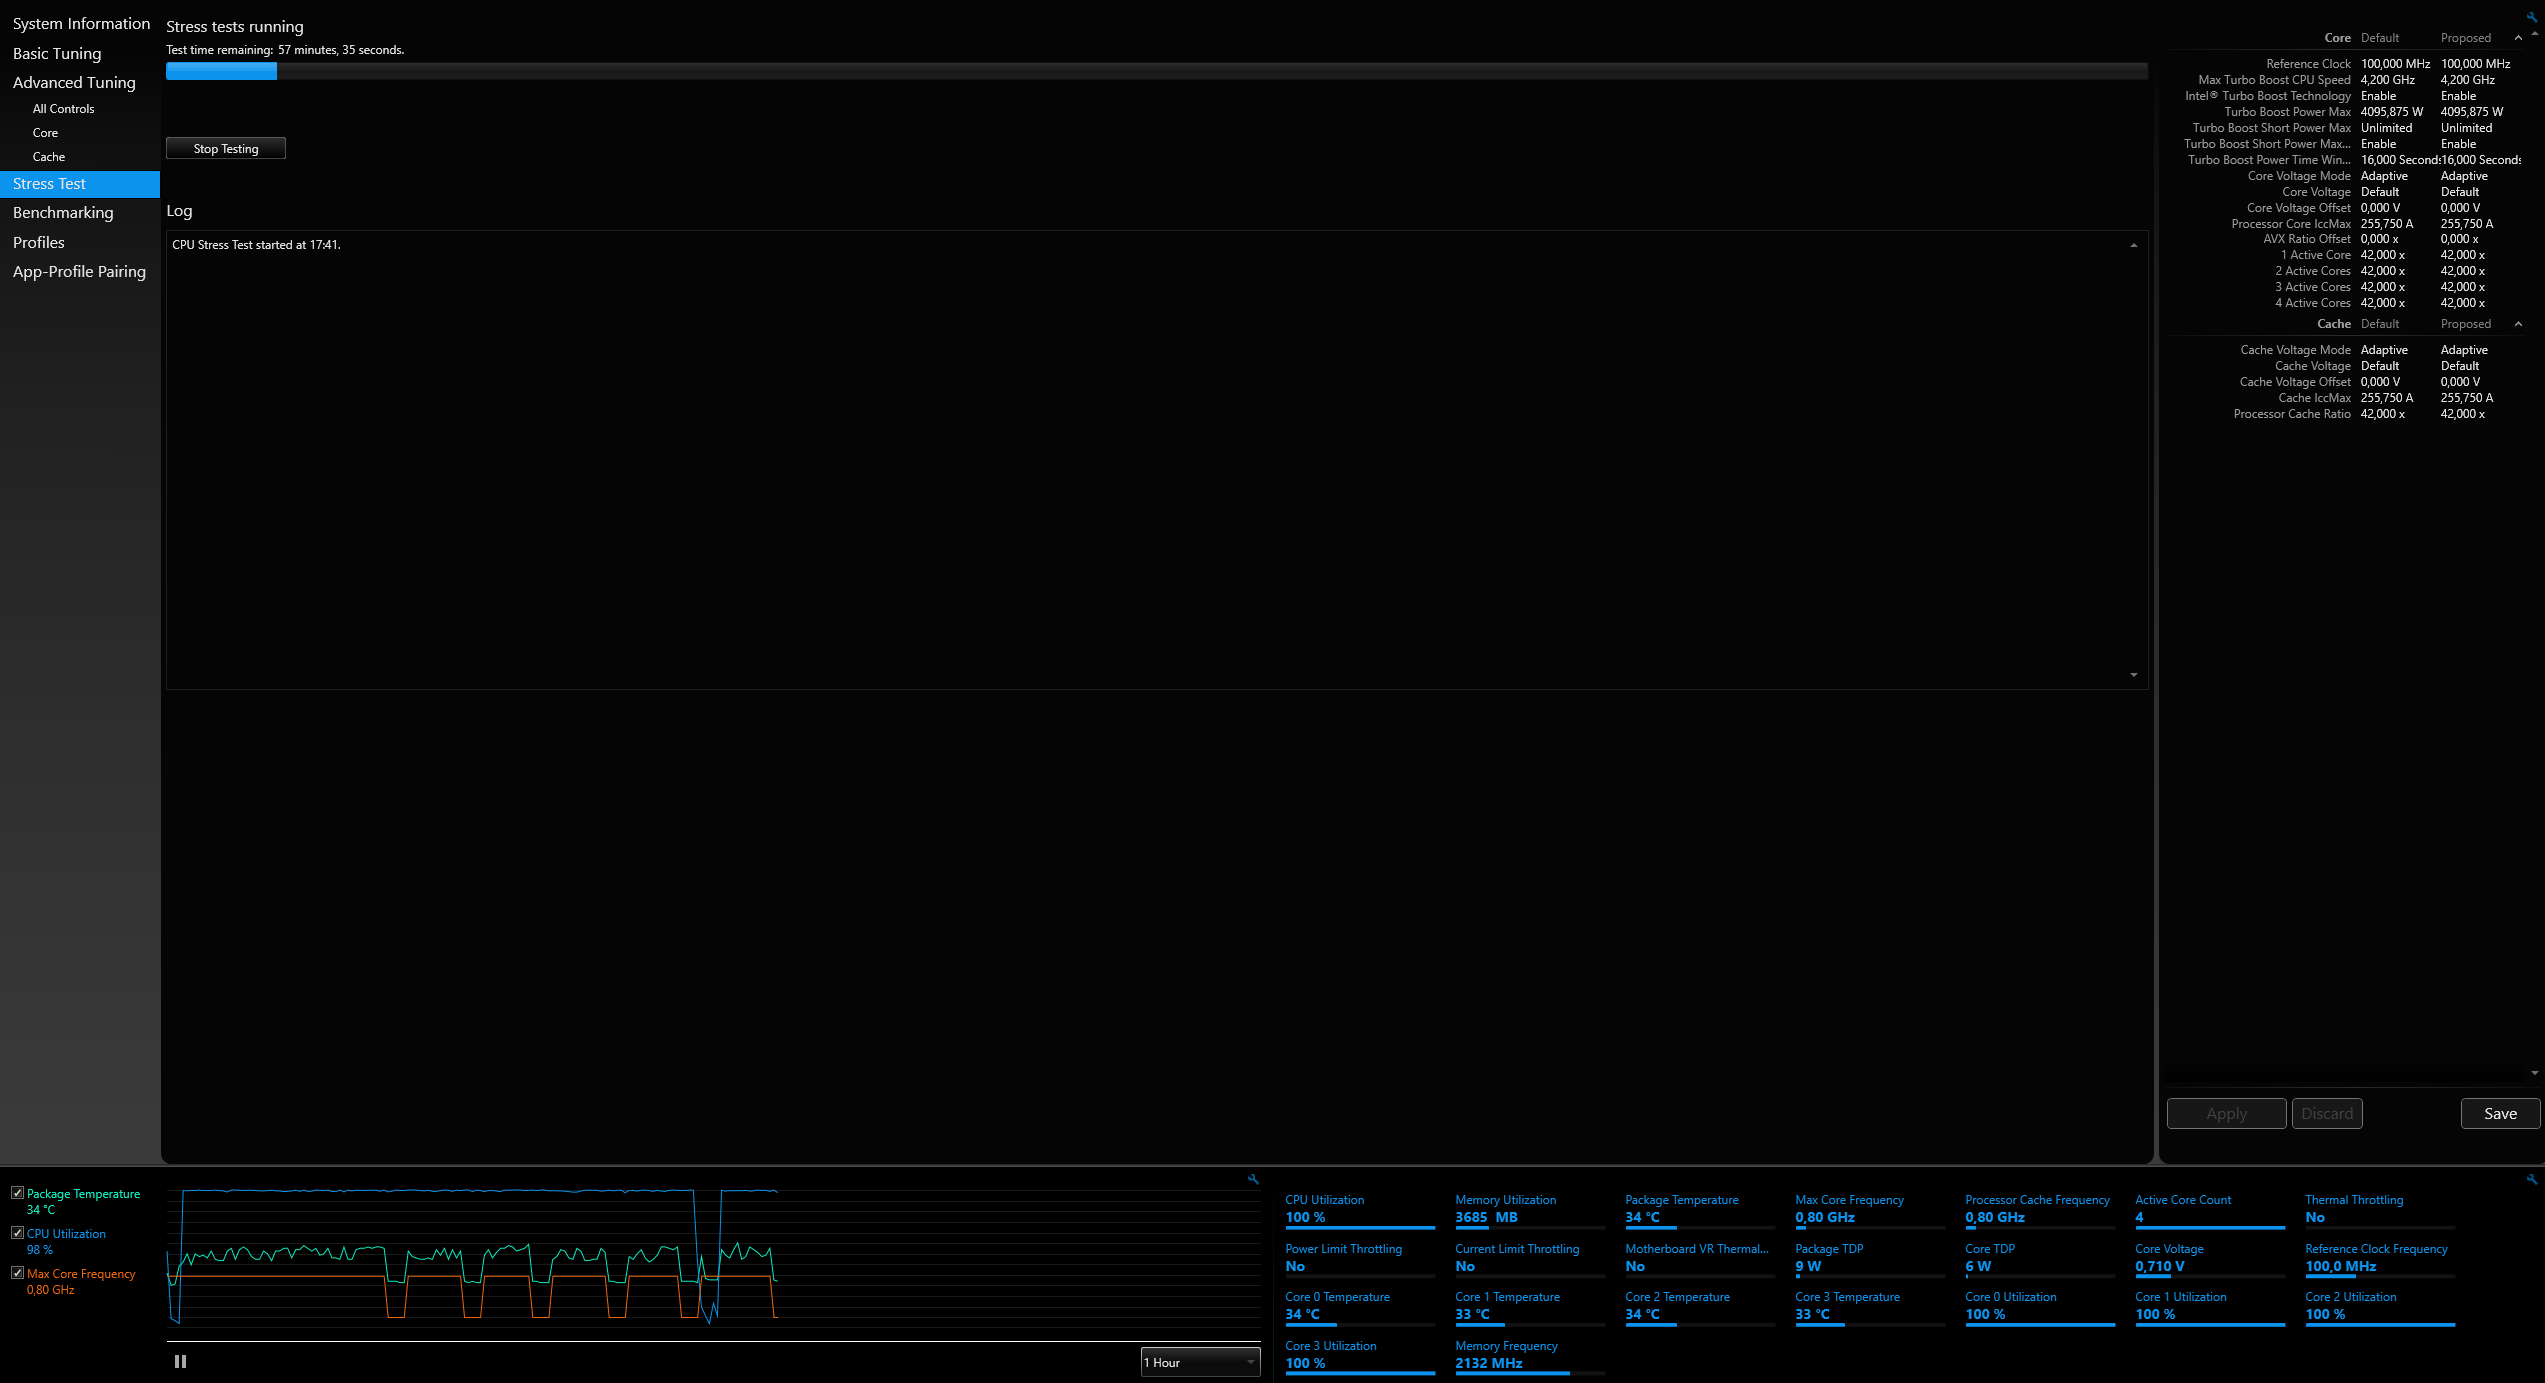Pause the monitoring graph
The image size is (2545, 1383).
point(180,1361)
